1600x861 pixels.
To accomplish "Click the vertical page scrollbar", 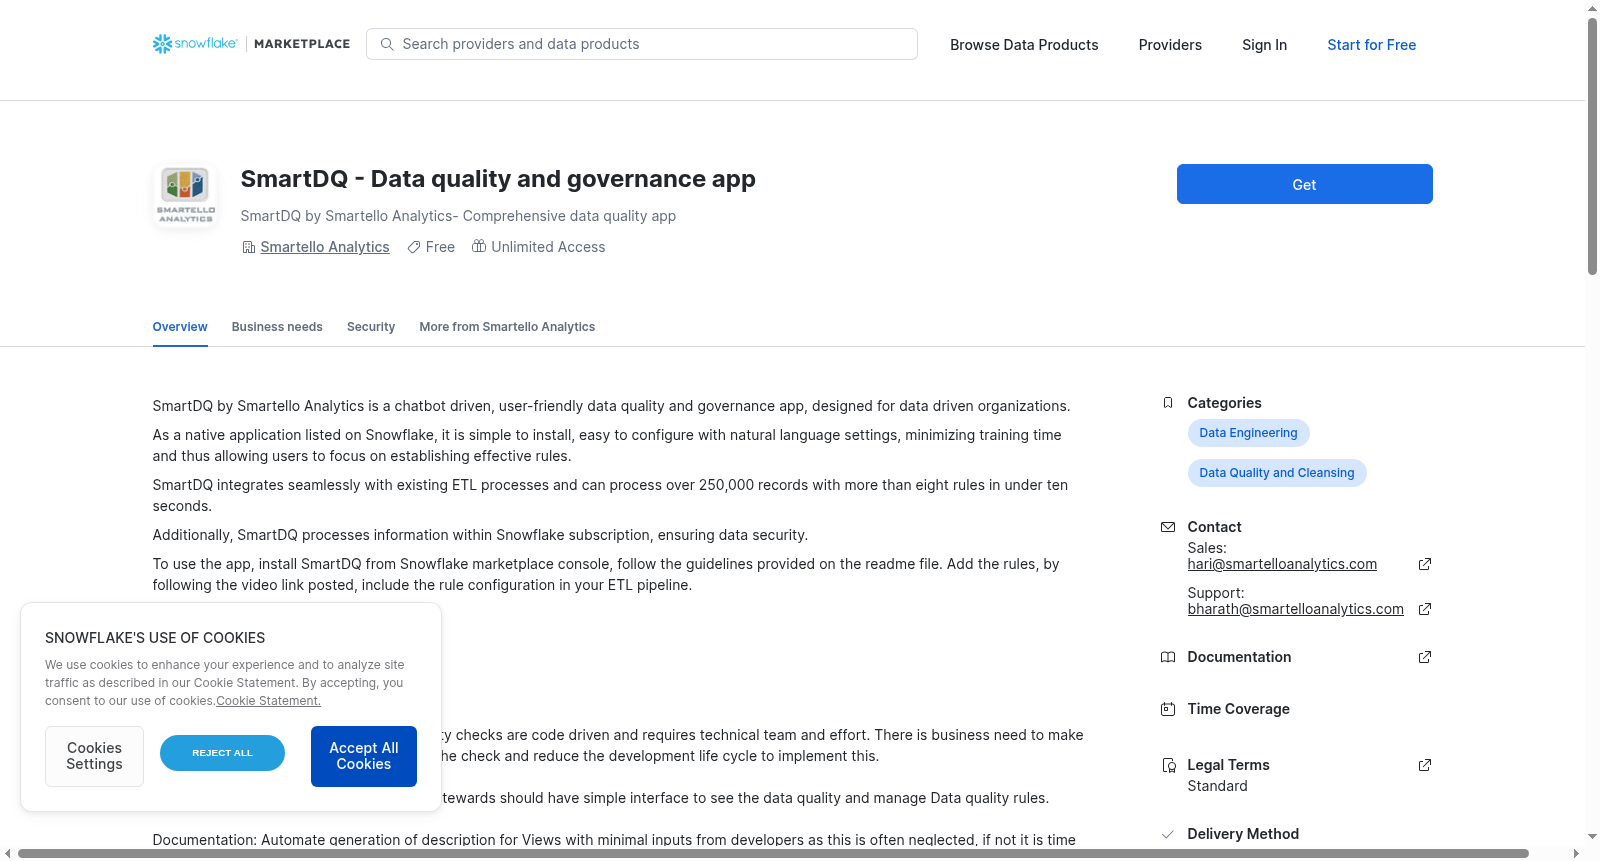I will (x=1592, y=145).
